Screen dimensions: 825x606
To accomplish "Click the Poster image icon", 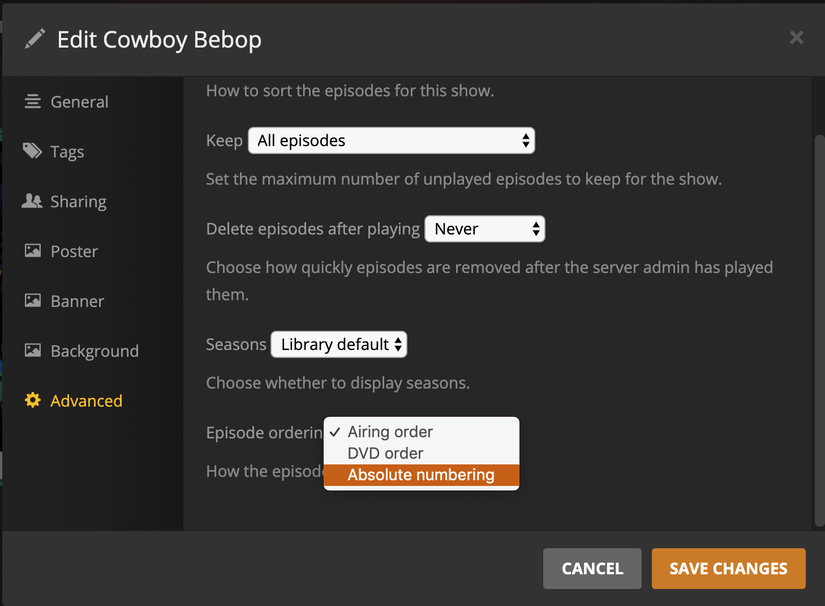I will tap(33, 251).
